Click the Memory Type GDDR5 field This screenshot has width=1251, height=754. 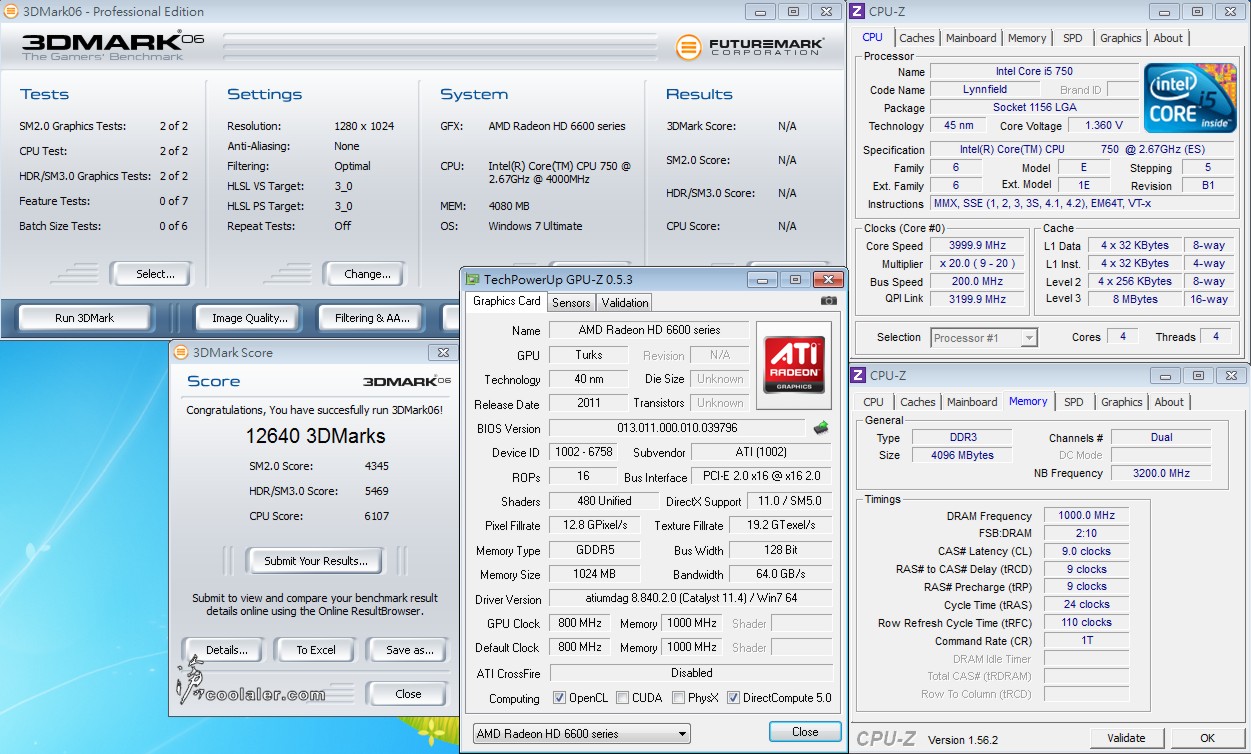point(594,550)
